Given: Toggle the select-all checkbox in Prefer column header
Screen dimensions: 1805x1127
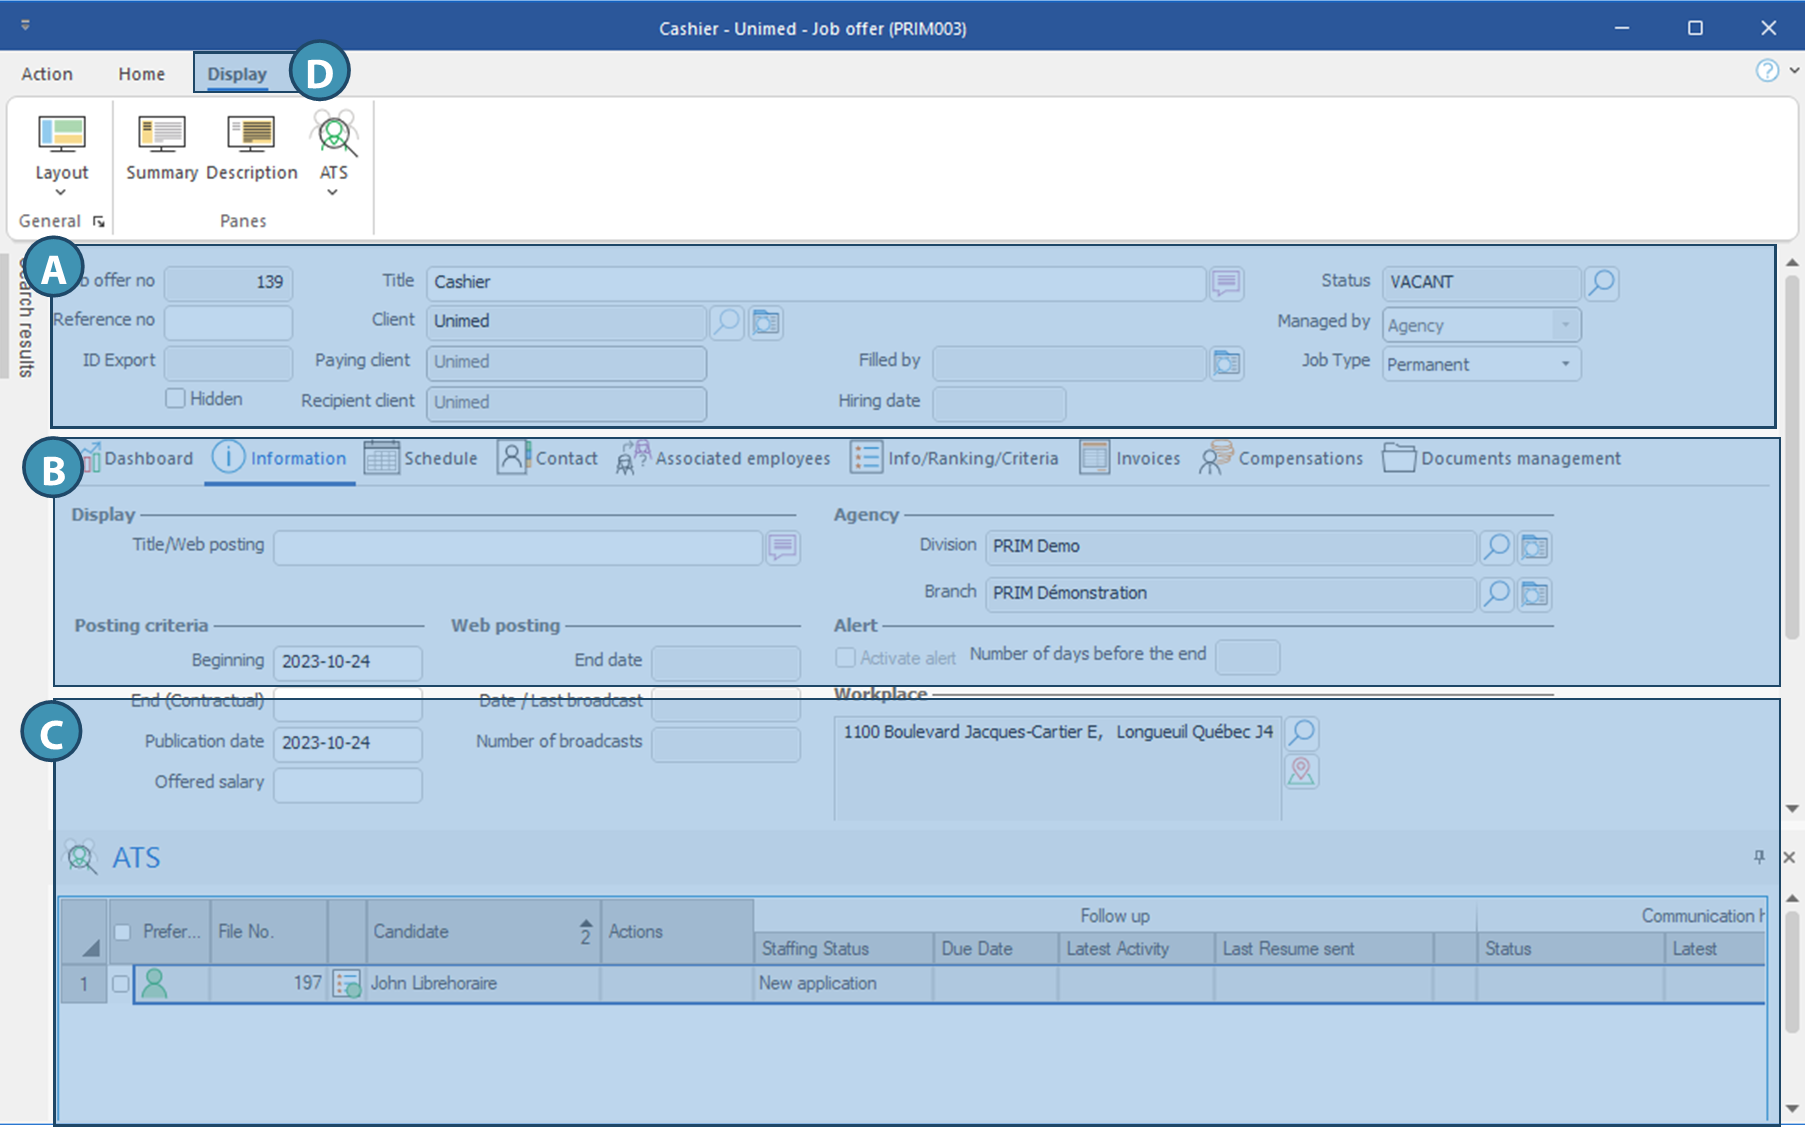Looking at the screenshot, I should 123,932.
